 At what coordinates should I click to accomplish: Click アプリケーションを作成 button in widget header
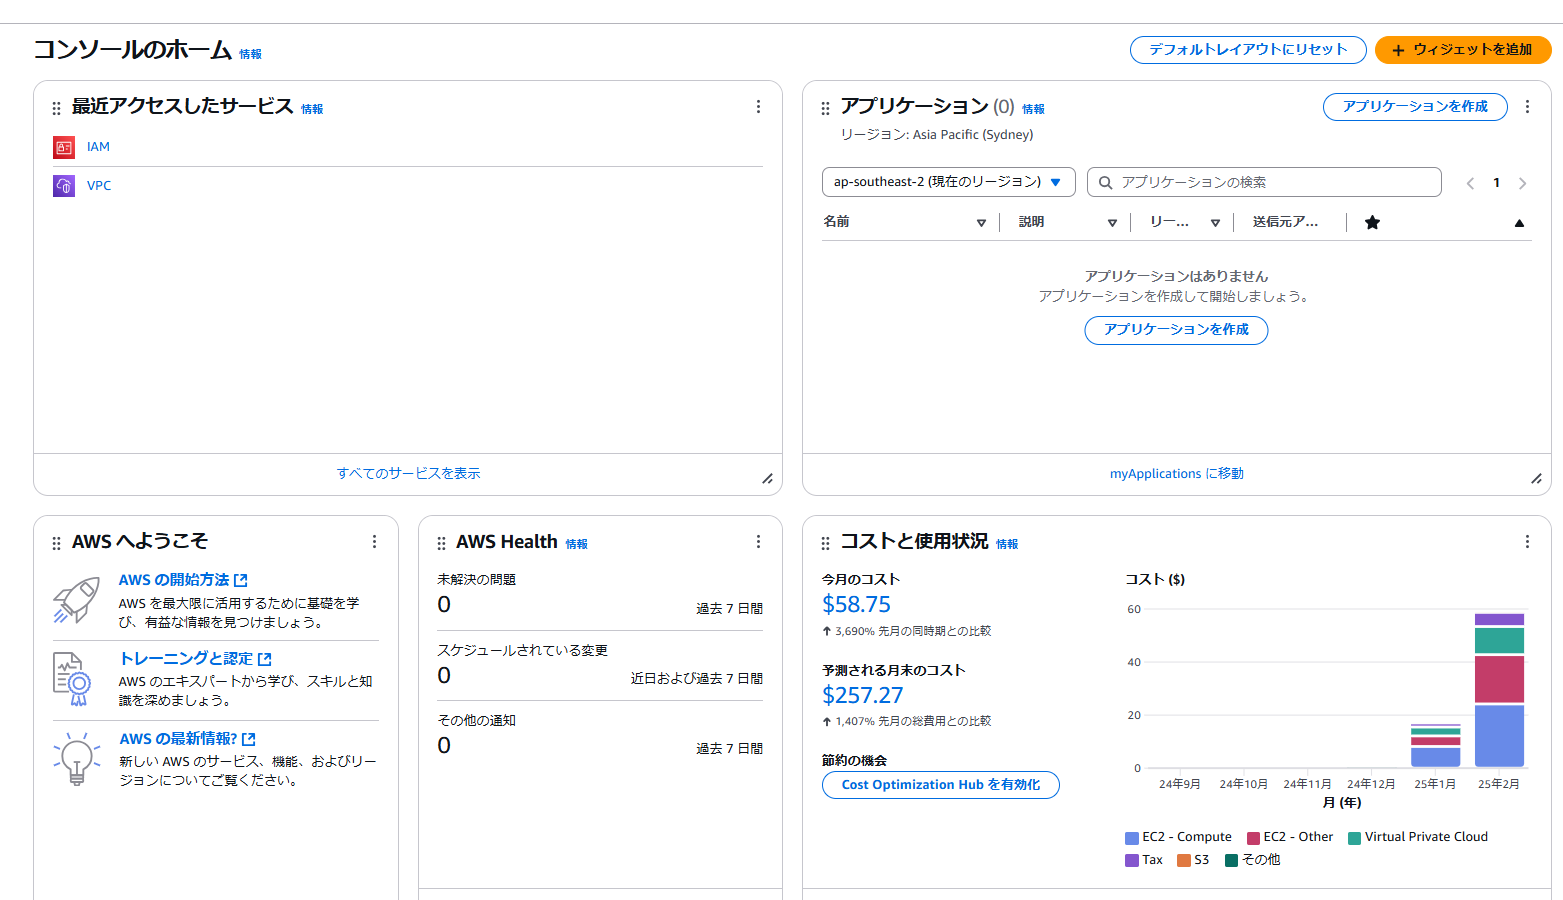[1415, 107]
